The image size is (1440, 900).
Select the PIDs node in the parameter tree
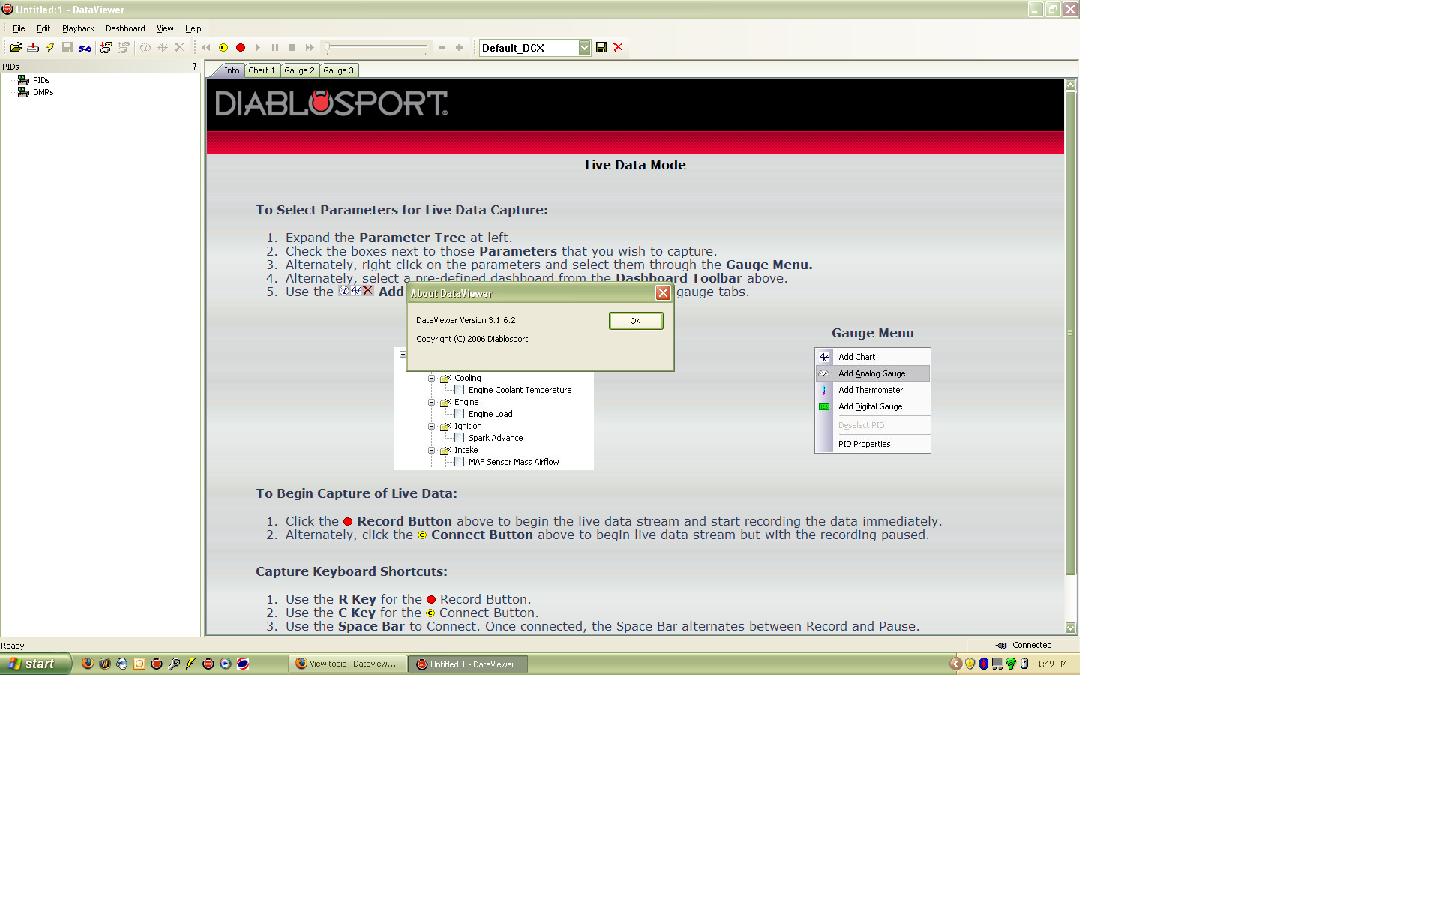41,80
